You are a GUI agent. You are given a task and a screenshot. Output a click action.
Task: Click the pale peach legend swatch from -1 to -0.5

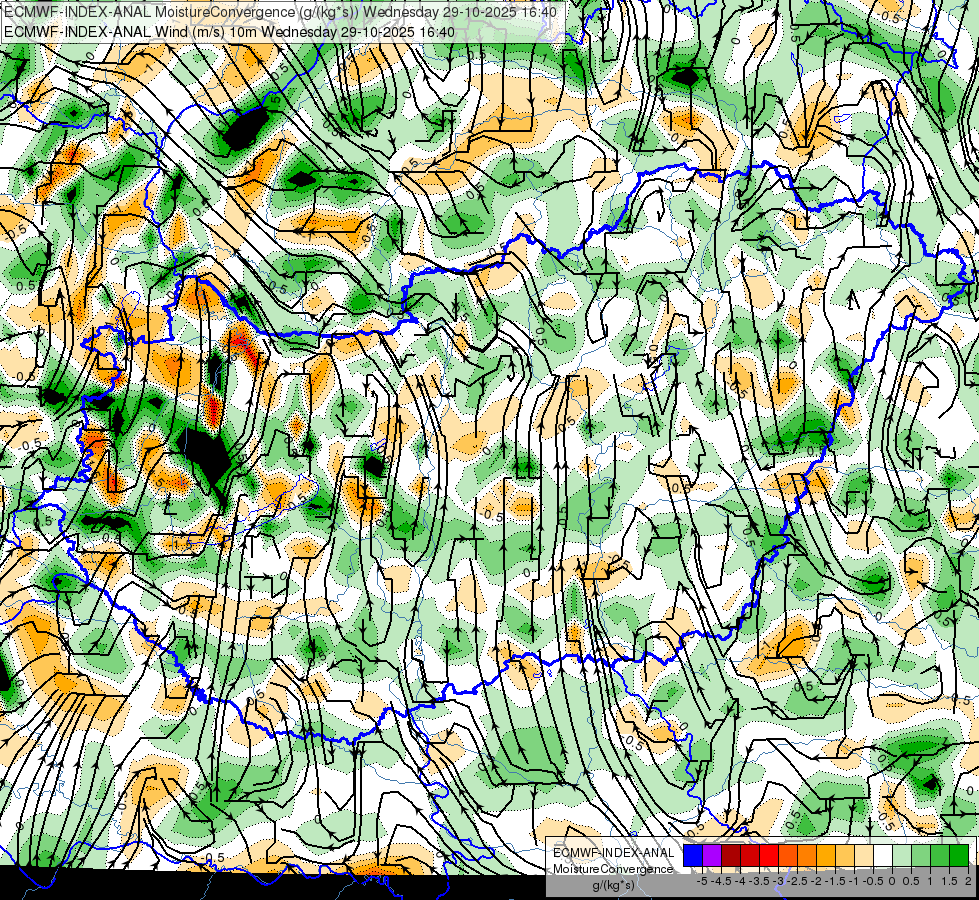pos(864,856)
